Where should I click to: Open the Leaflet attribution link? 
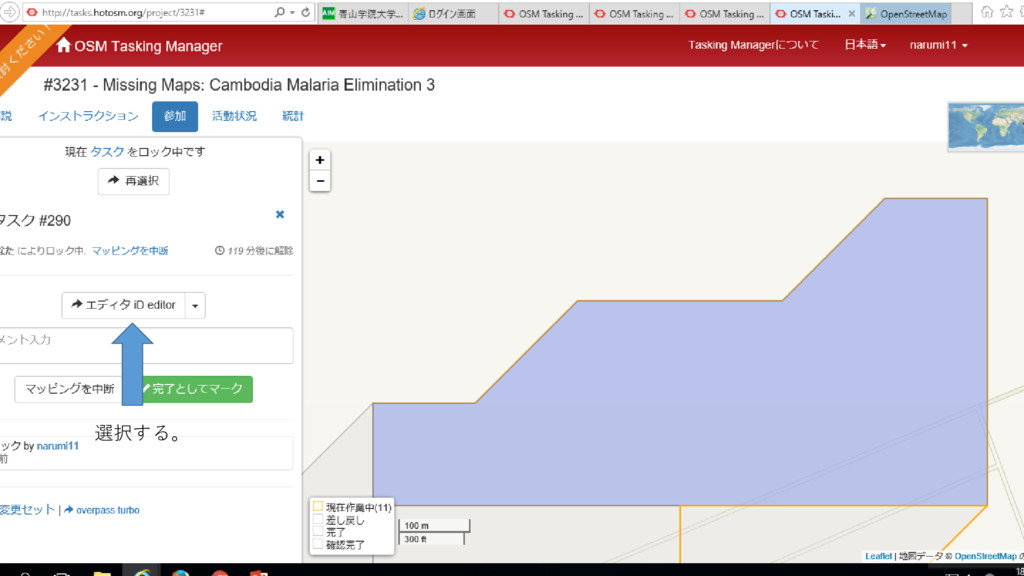point(878,556)
